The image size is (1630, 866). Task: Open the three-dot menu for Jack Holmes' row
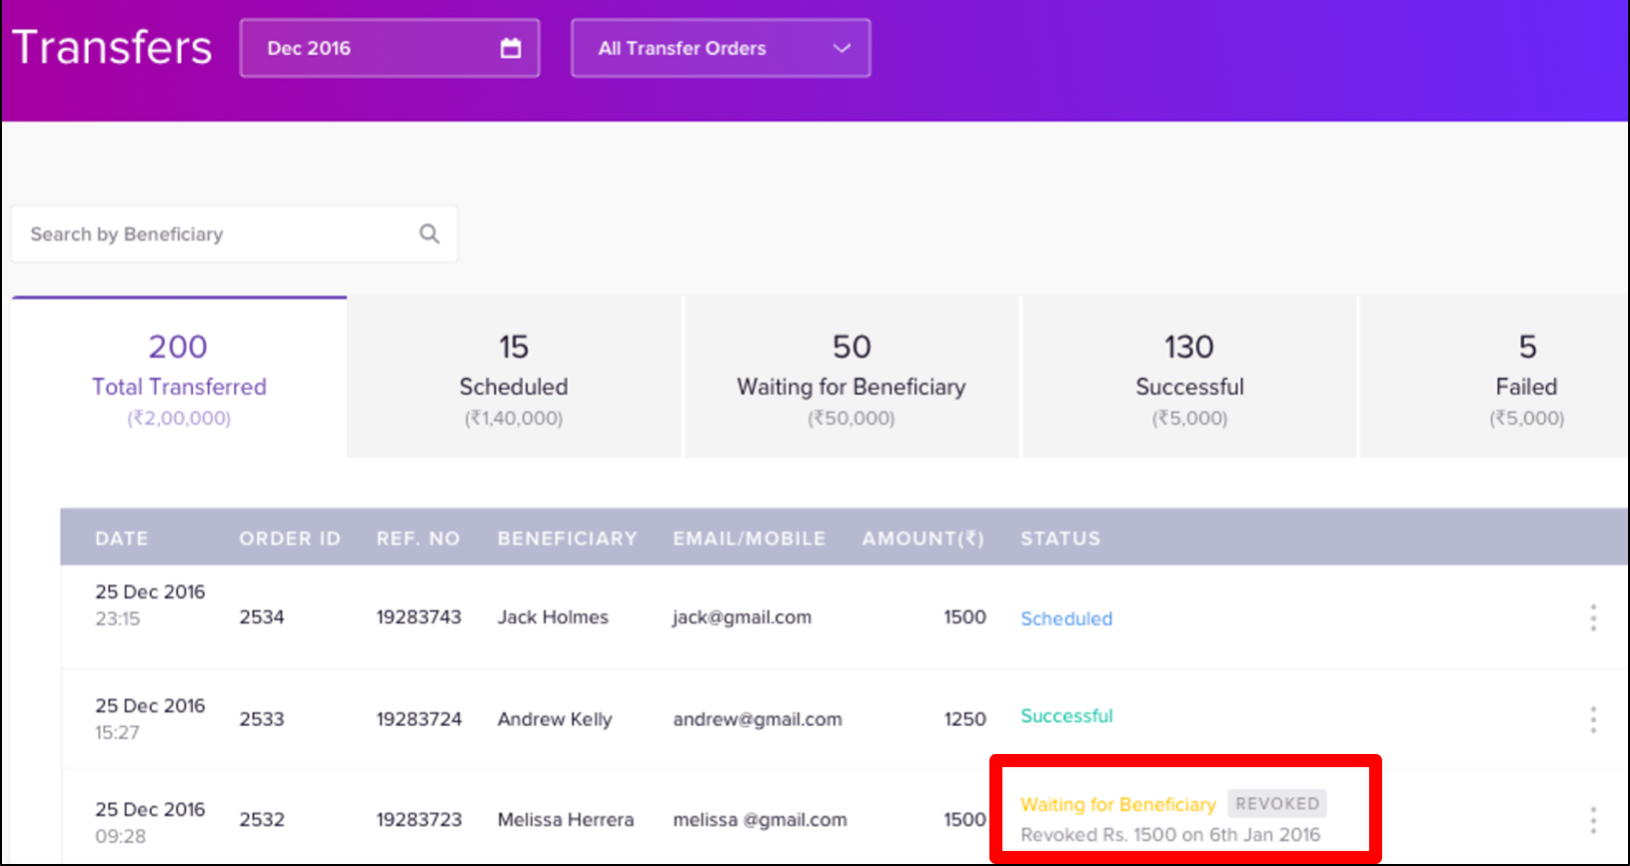click(1593, 618)
